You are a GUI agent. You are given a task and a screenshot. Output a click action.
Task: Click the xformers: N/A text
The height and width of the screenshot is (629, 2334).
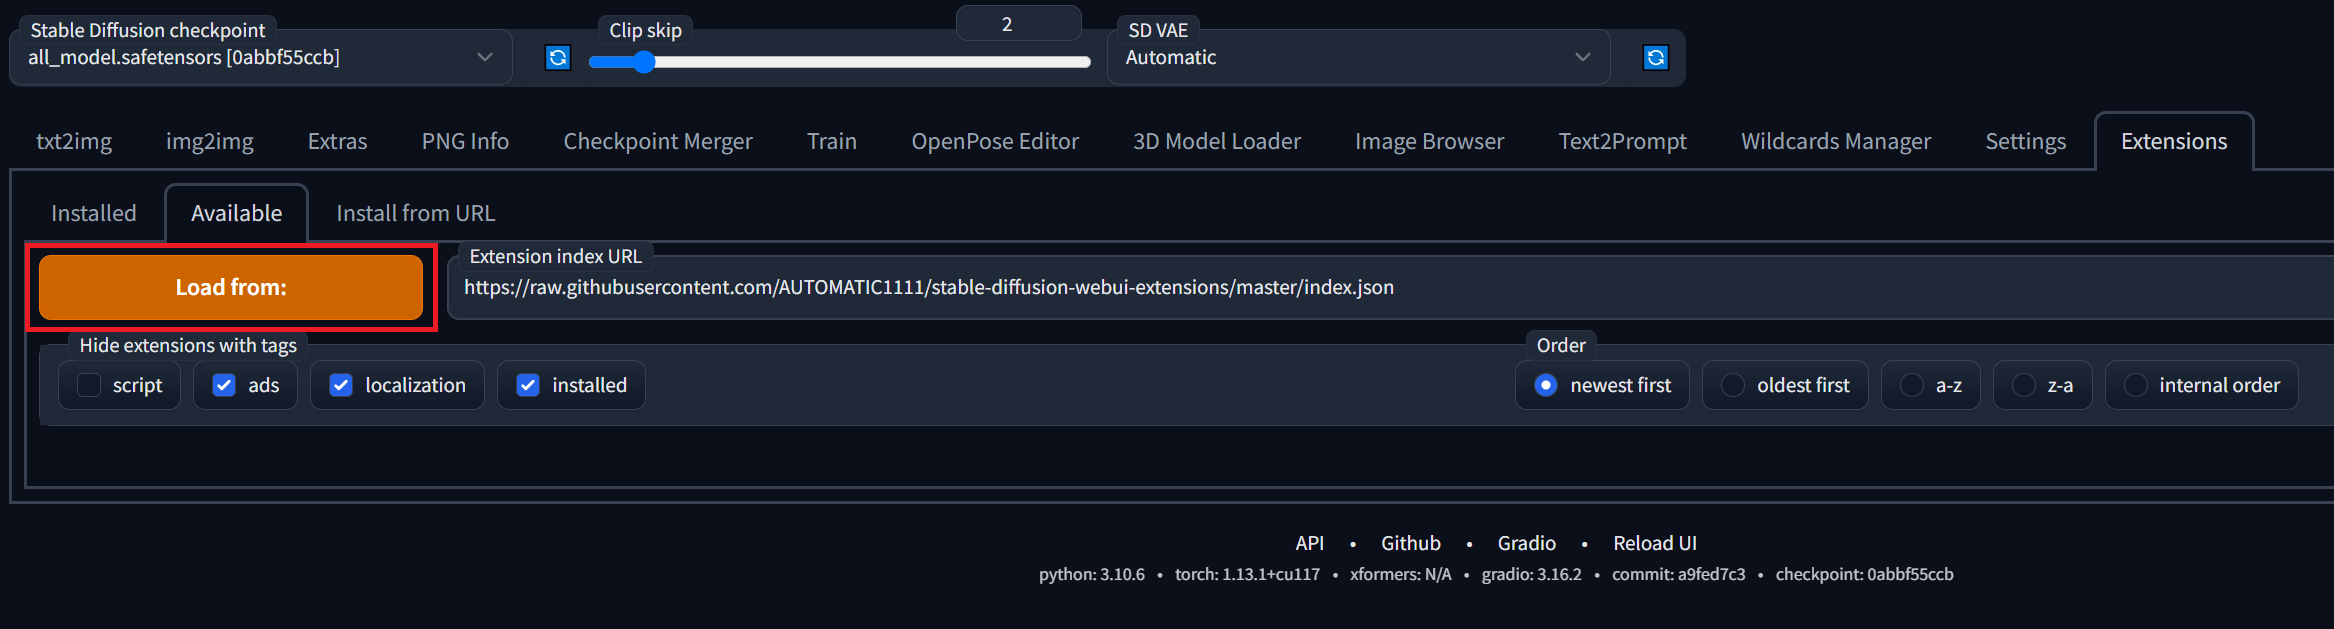click(x=1401, y=574)
